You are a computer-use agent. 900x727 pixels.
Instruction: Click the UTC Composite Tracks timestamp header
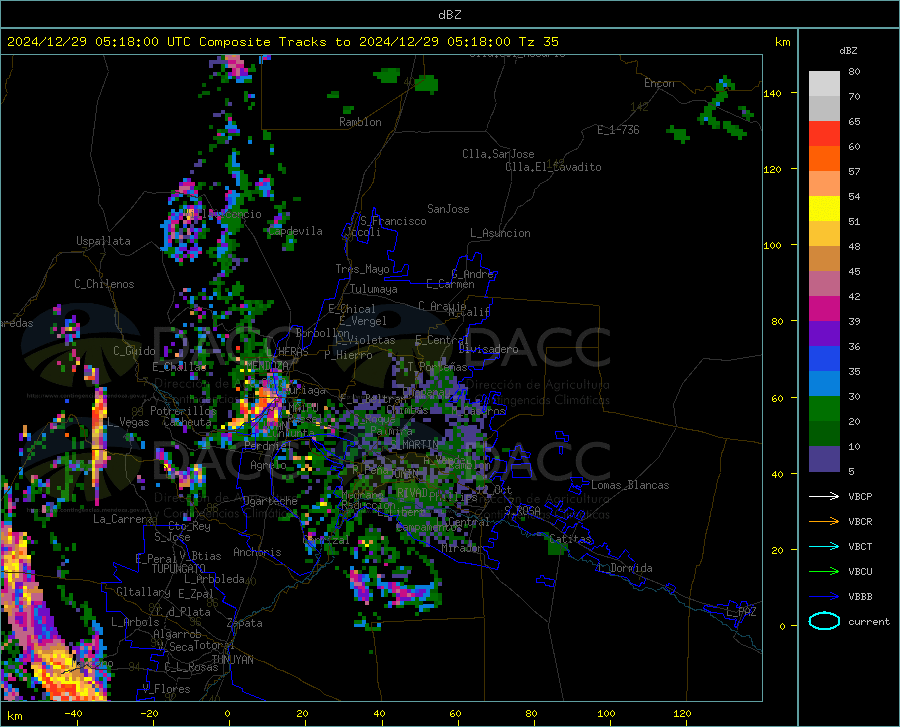pyautogui.click(x=283, y=42)
